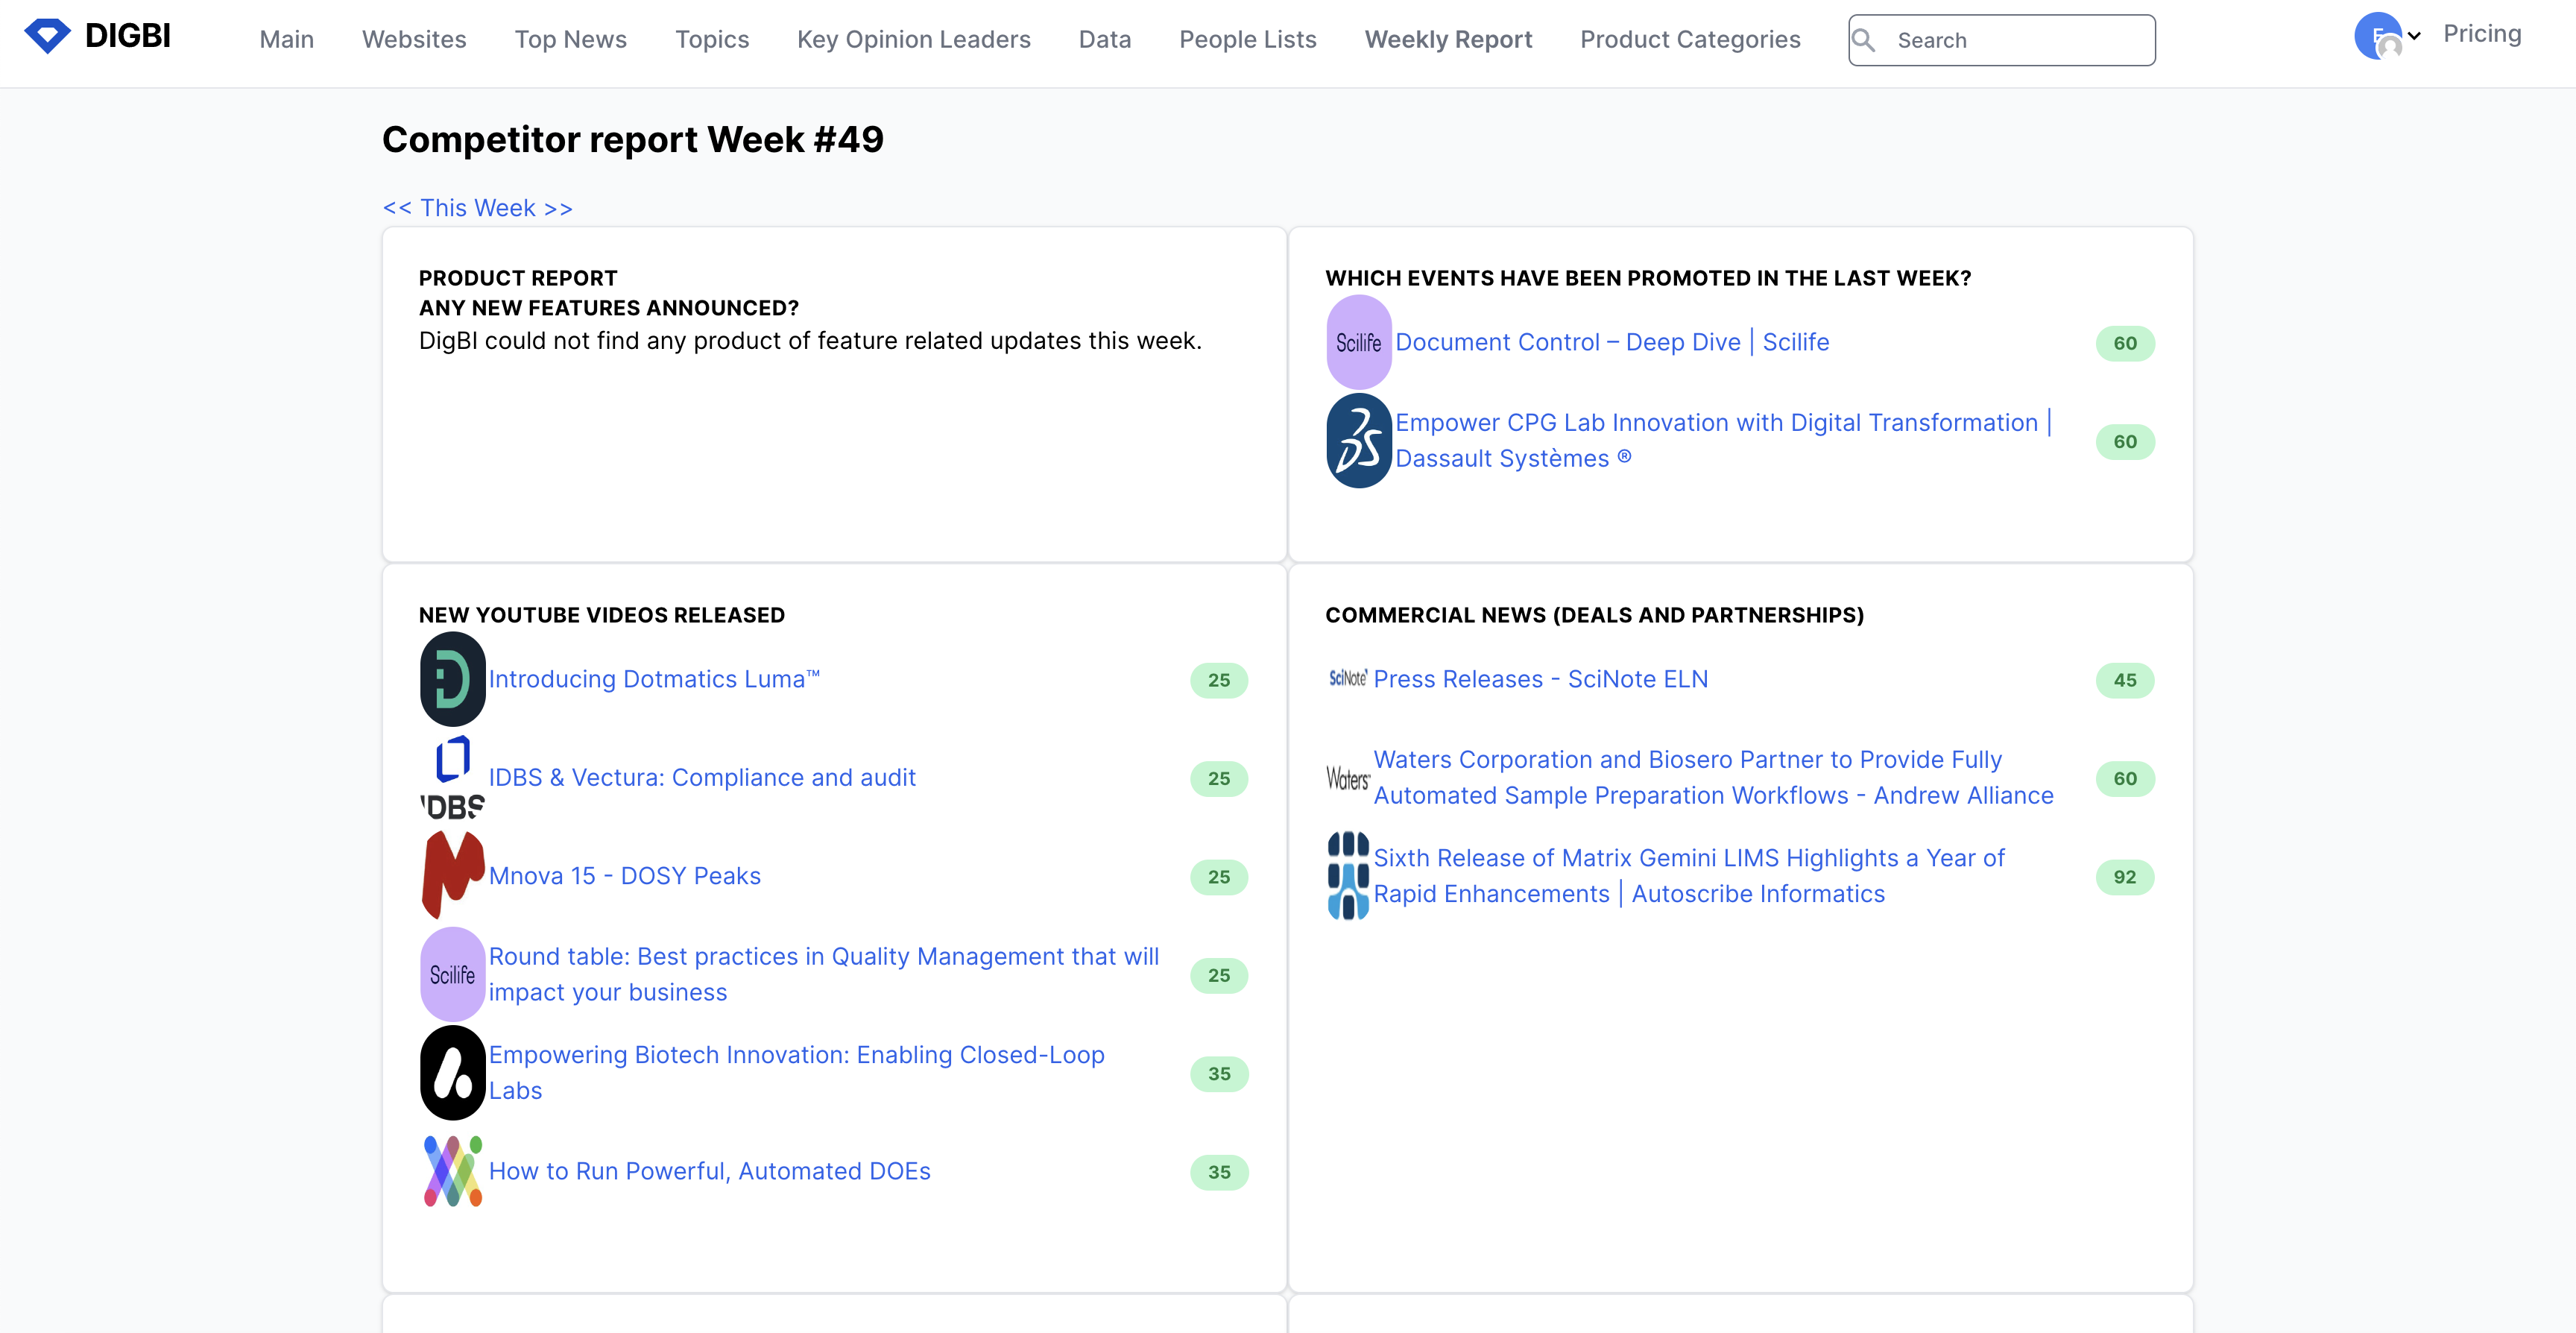
Task: Click score badge 60 for Dassault Systèmes event
Action: click(2125, 441)
